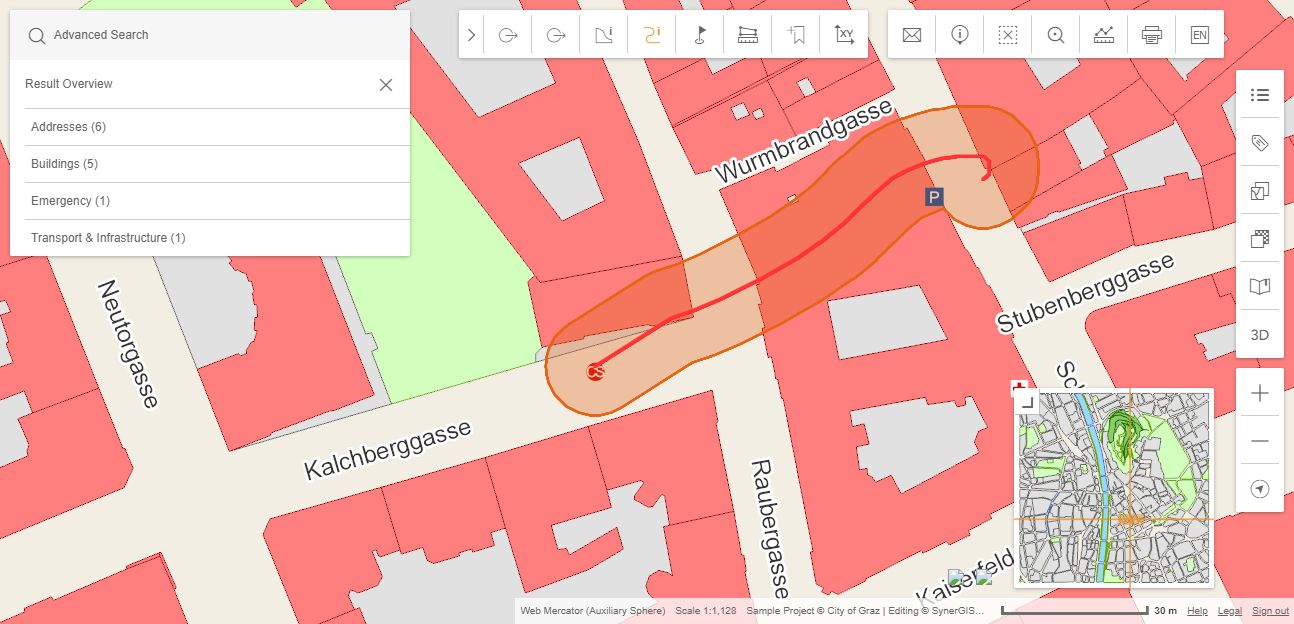Switch interface language via the EN button
The width and height of the screenshot is (1294, 624).
pos(1199,33)
